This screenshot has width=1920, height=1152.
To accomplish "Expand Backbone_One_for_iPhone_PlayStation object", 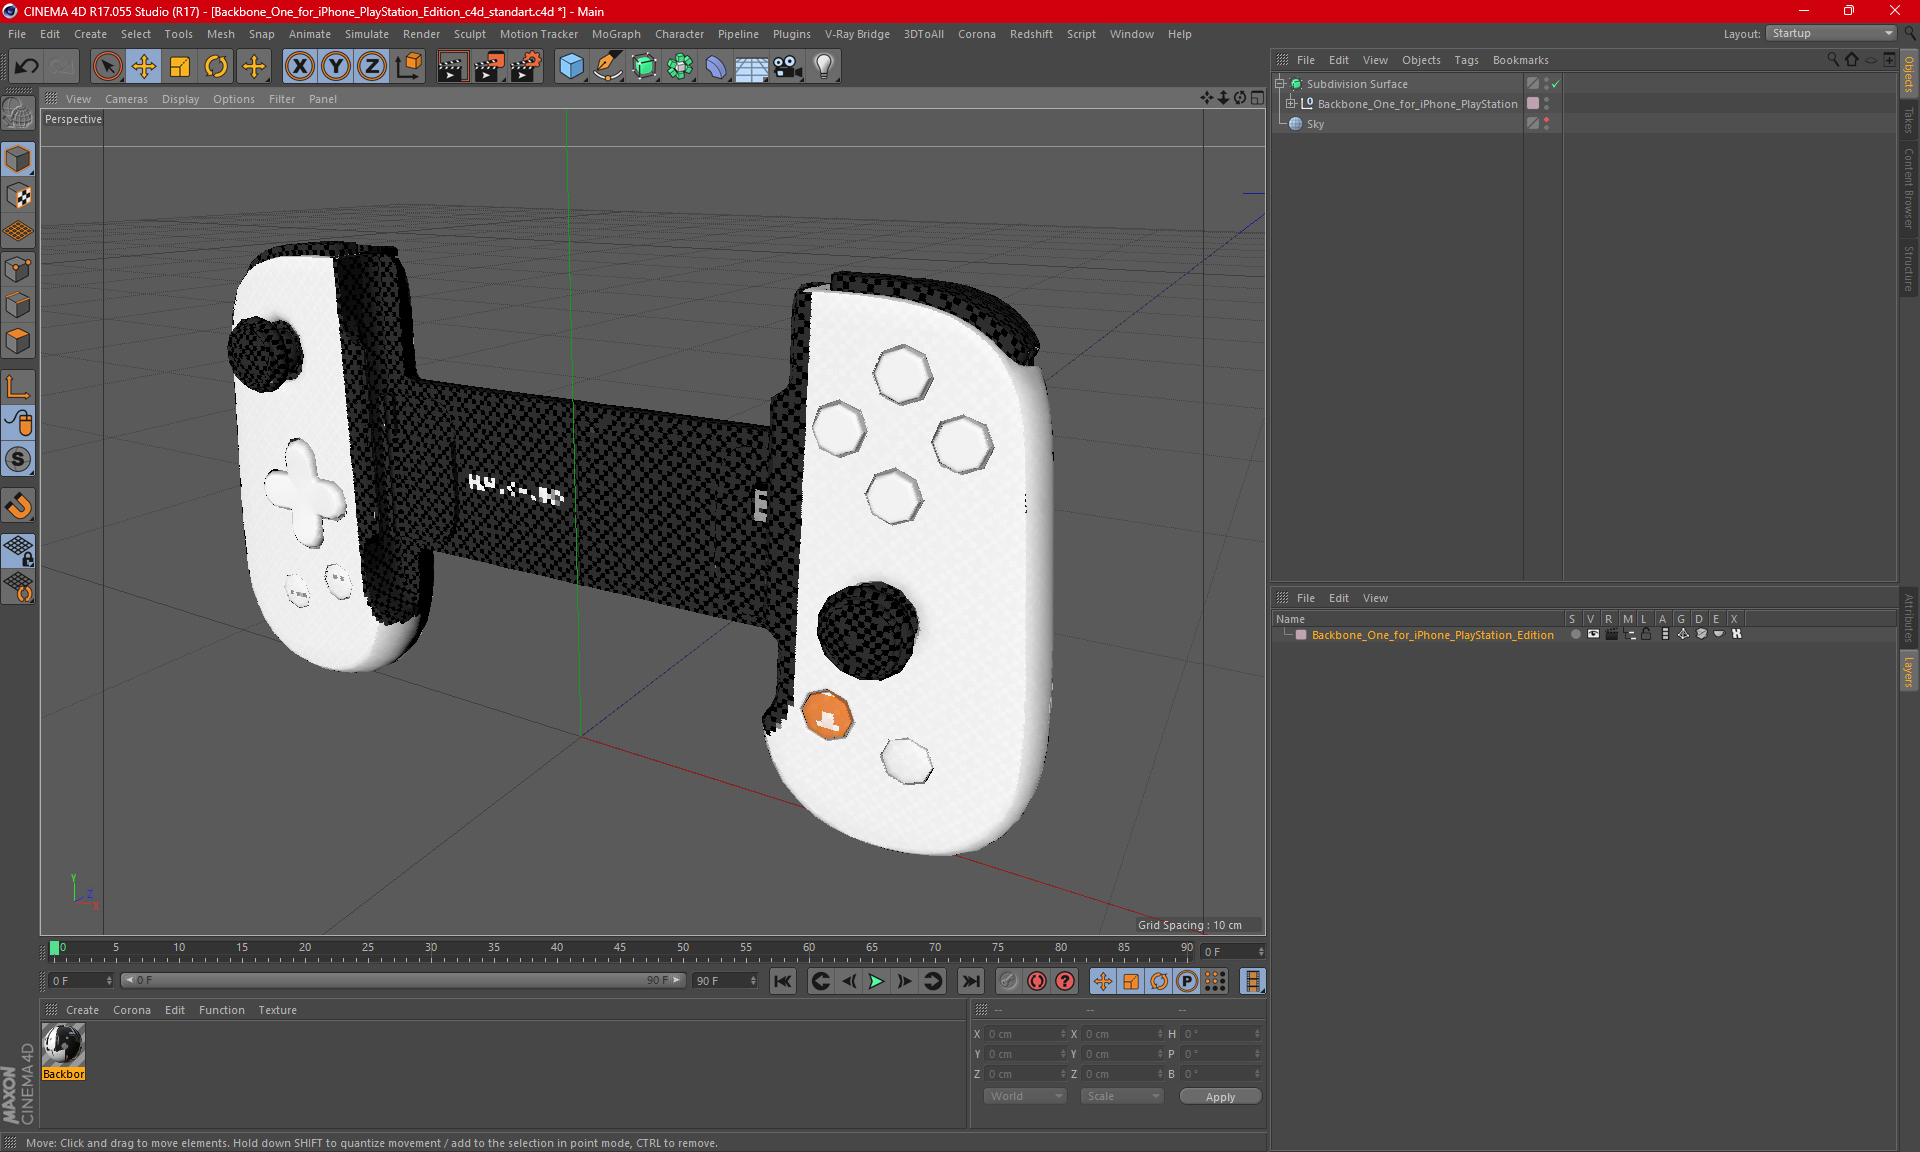I will (1291, 104).
